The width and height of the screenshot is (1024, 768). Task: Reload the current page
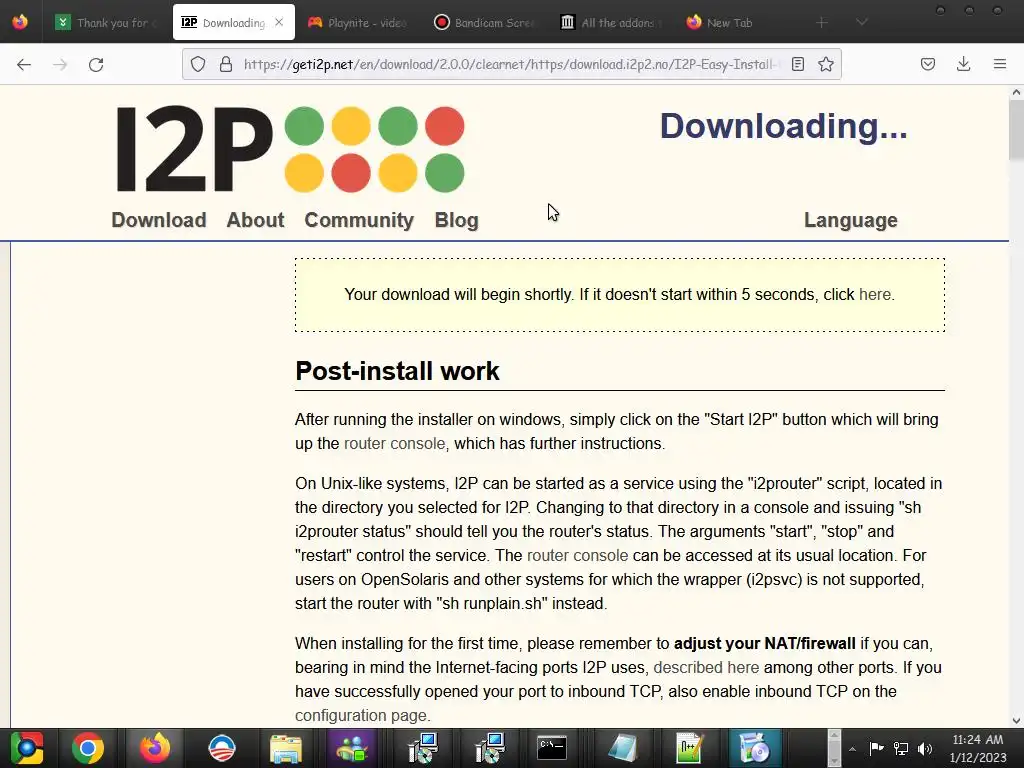coord(96,64)
